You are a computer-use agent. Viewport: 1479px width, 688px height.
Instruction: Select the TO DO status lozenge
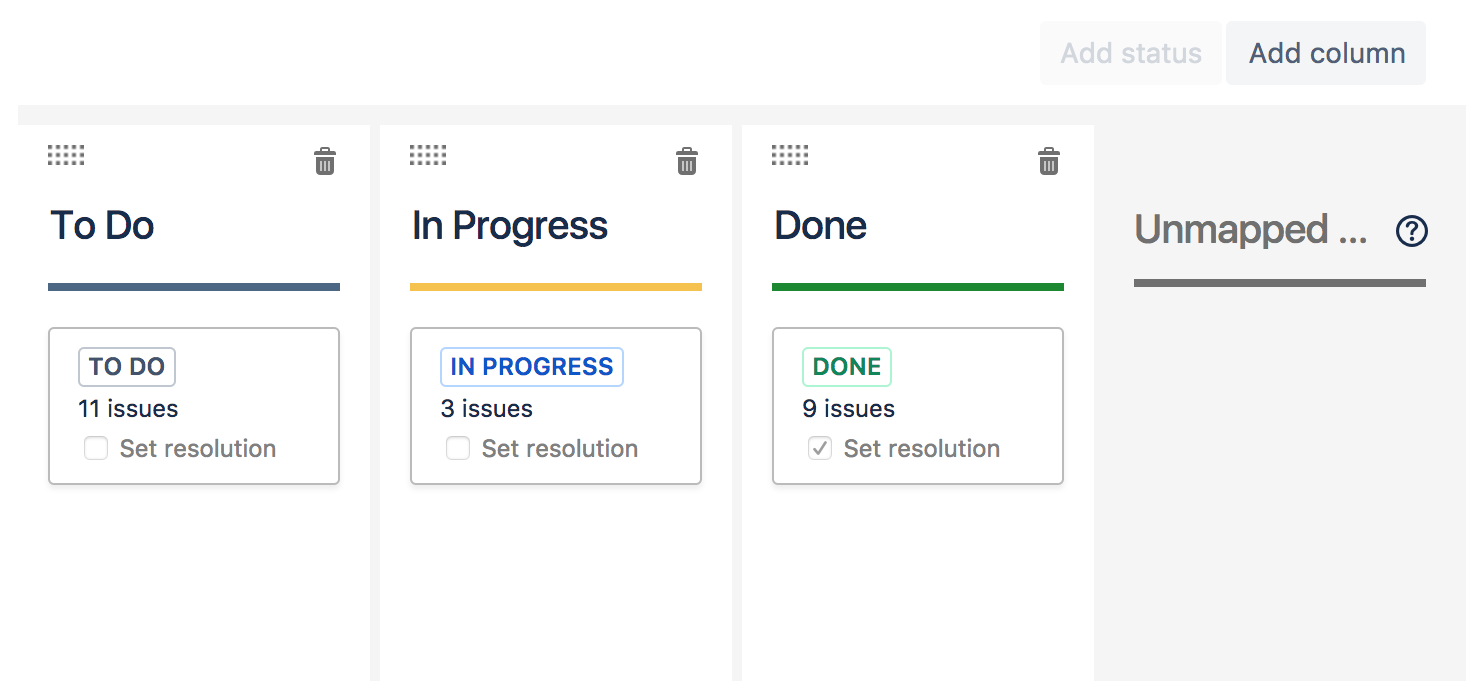pos(127,367)
